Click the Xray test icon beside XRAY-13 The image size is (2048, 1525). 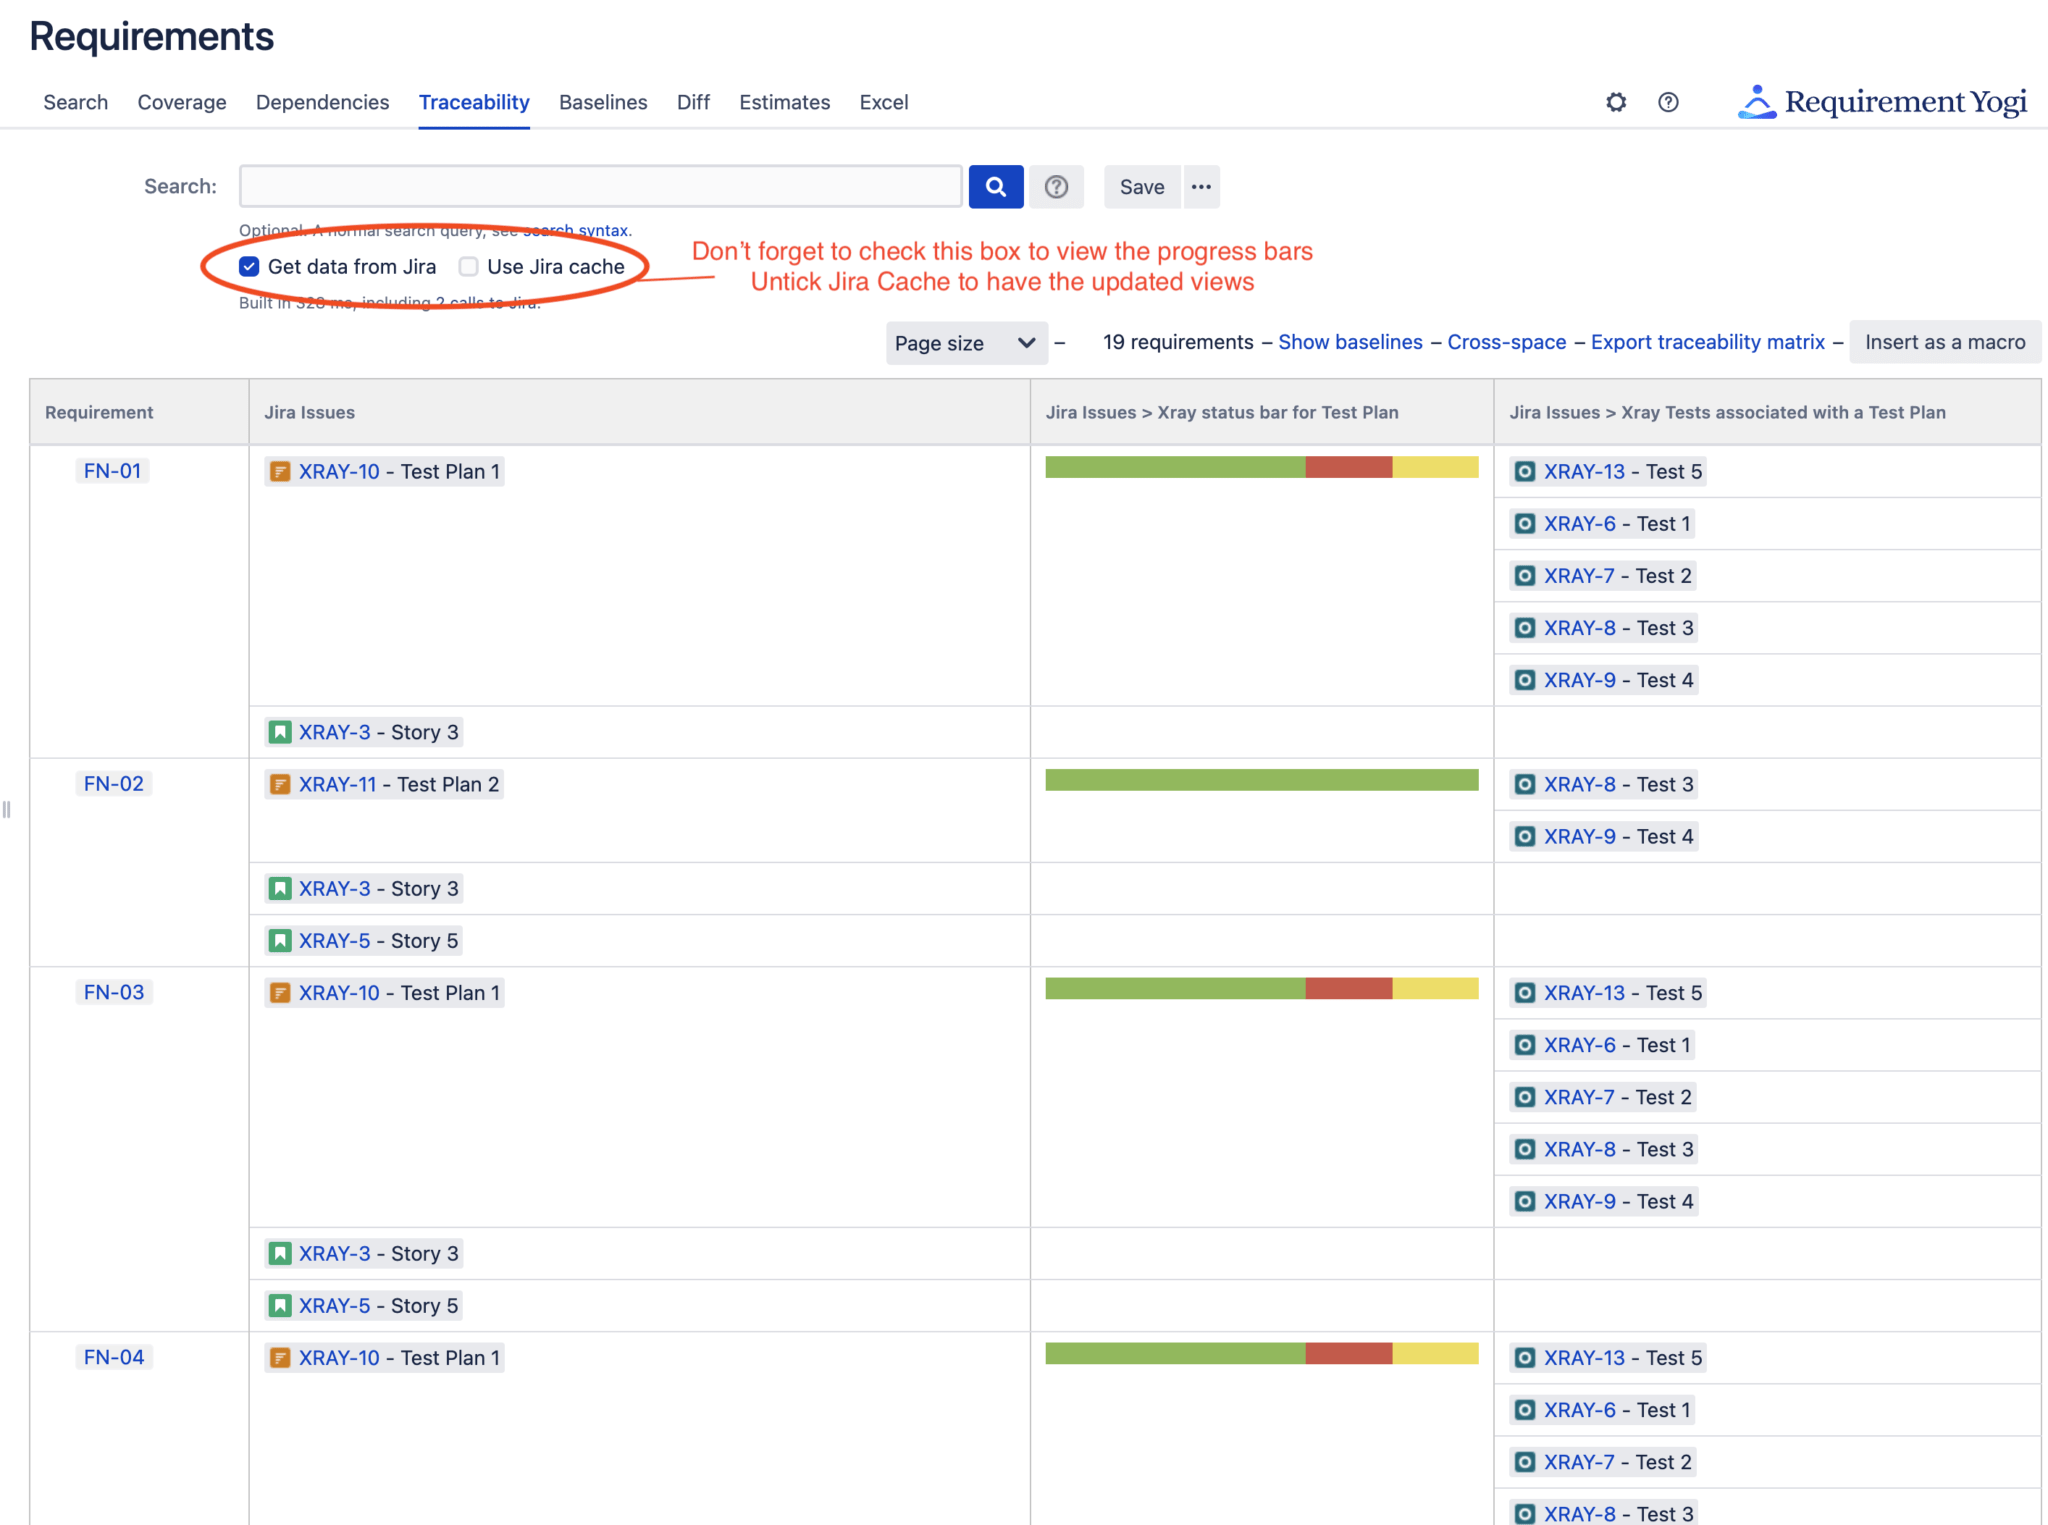pos(1525,471)
